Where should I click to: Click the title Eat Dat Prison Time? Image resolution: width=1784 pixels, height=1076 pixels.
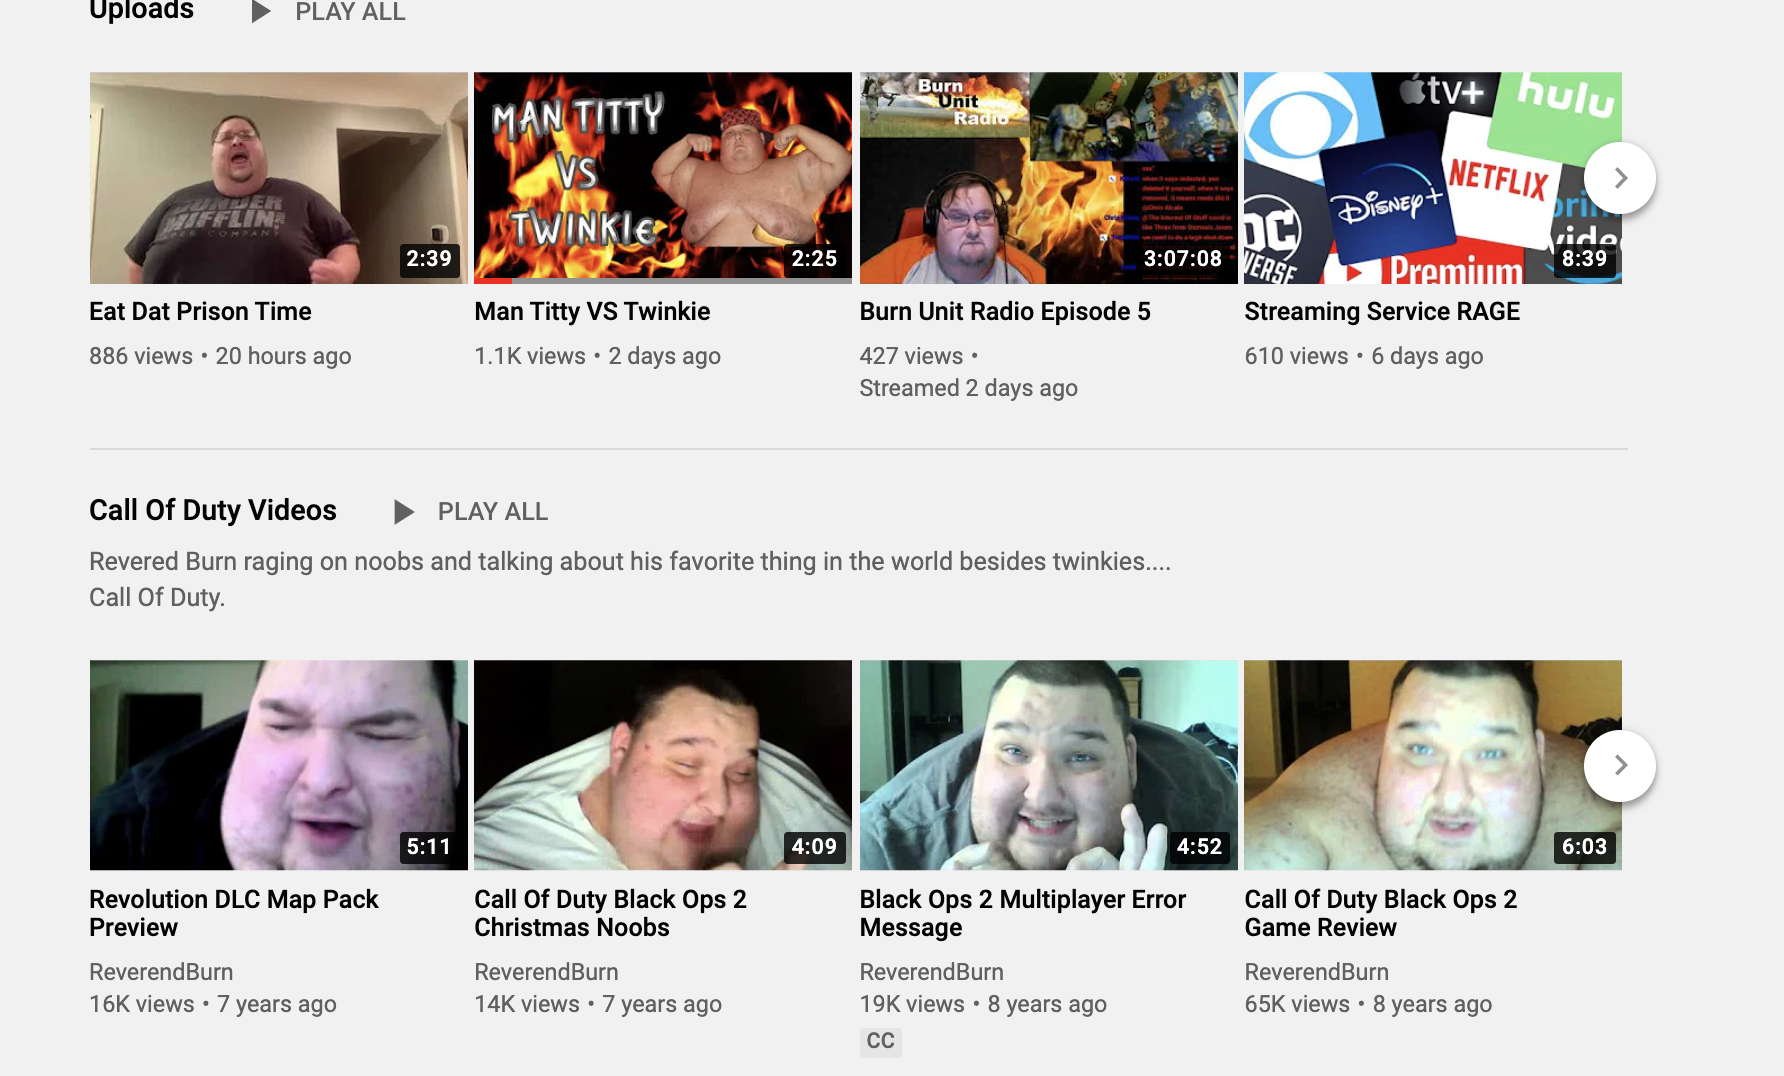tap(200, 312)
